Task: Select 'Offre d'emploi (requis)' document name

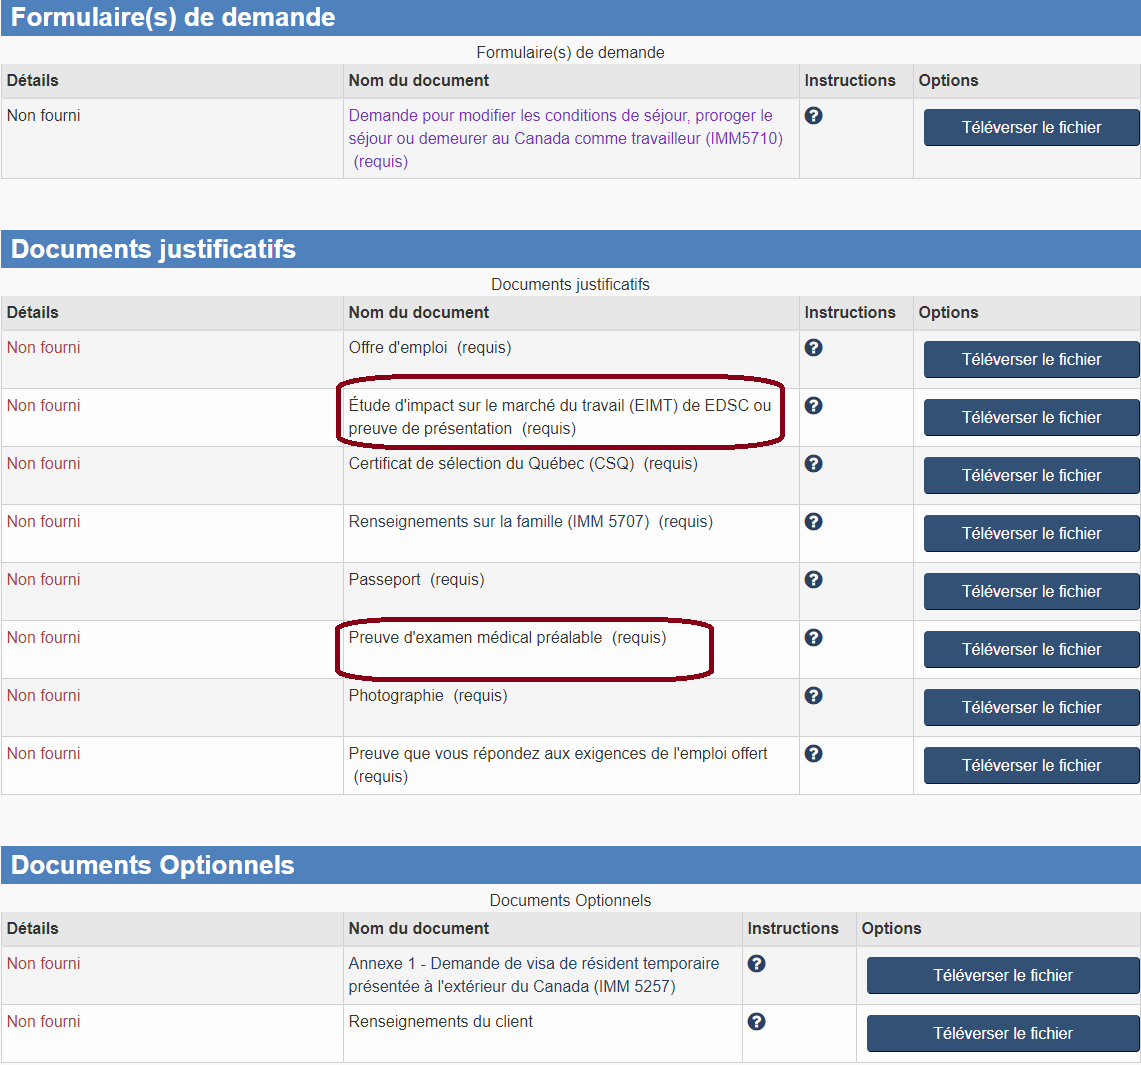Action: point(430,348)
